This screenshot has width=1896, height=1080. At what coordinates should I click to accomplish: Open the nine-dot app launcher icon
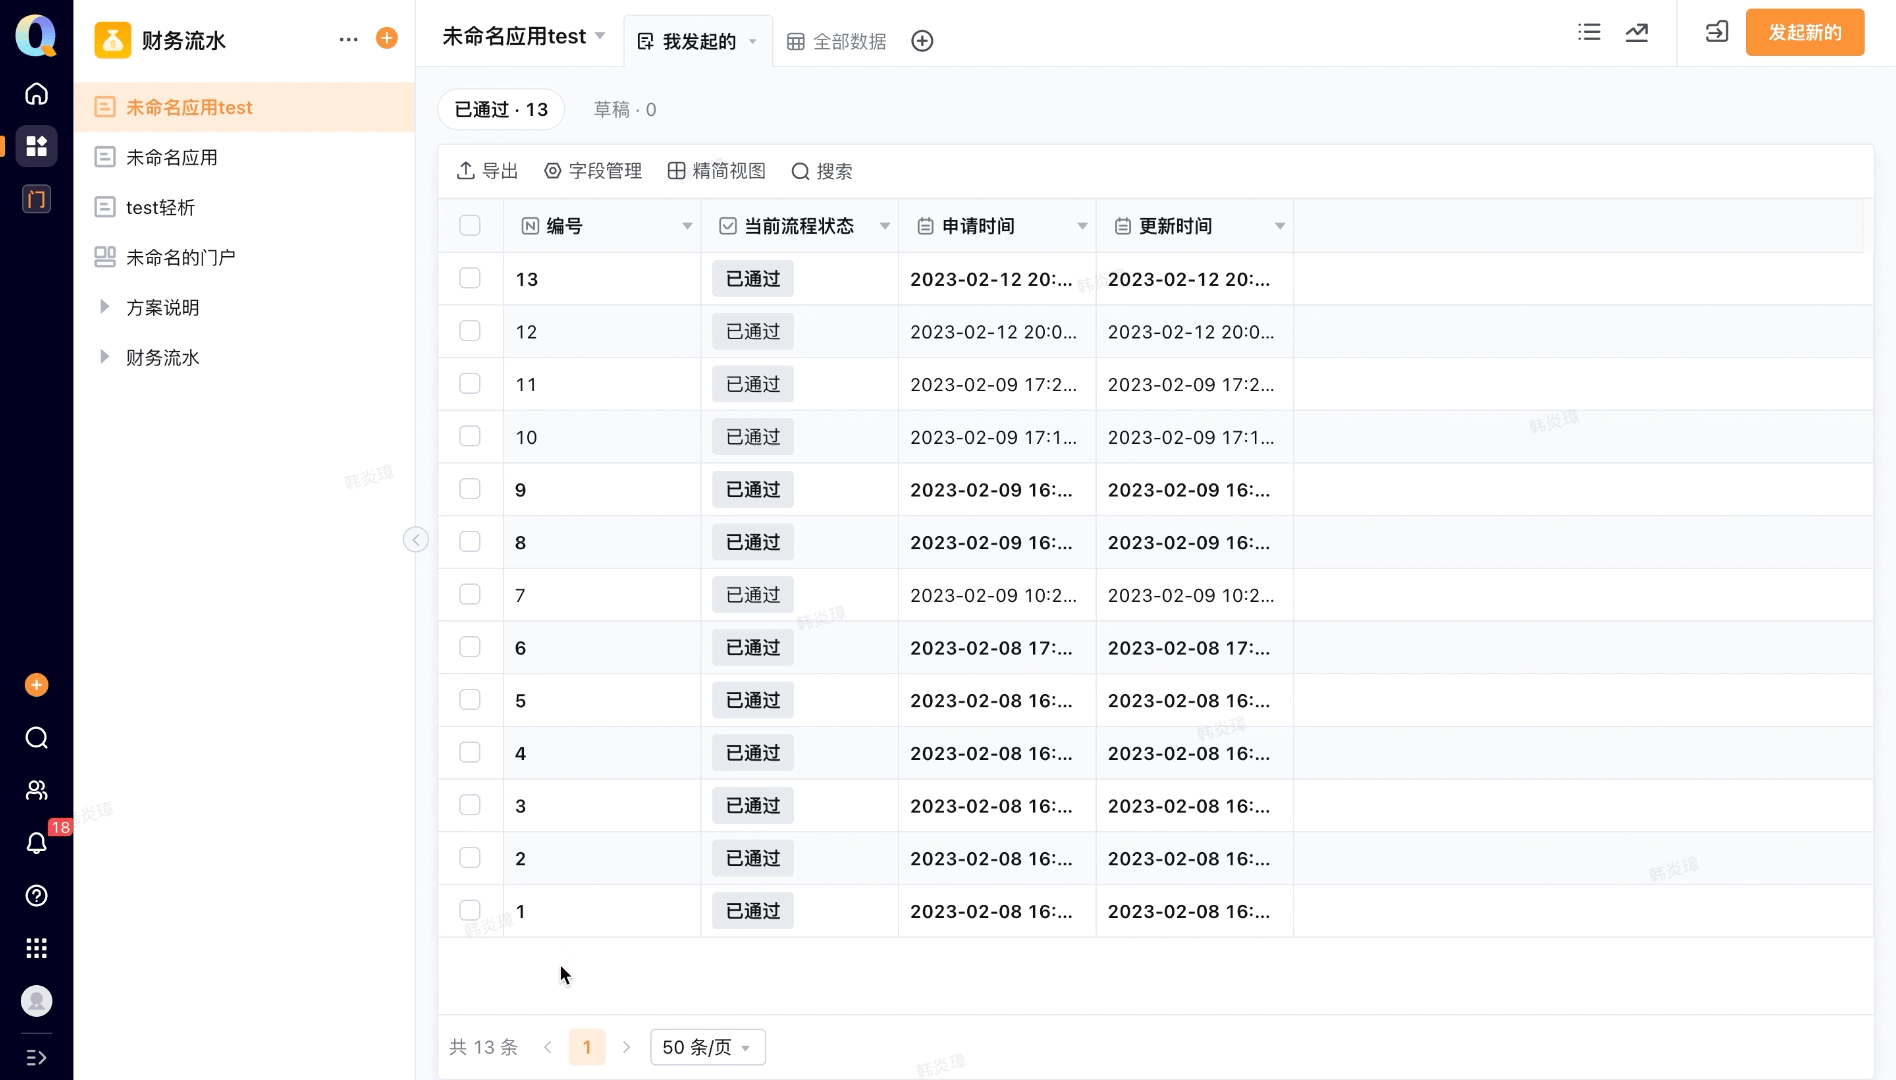36,948
